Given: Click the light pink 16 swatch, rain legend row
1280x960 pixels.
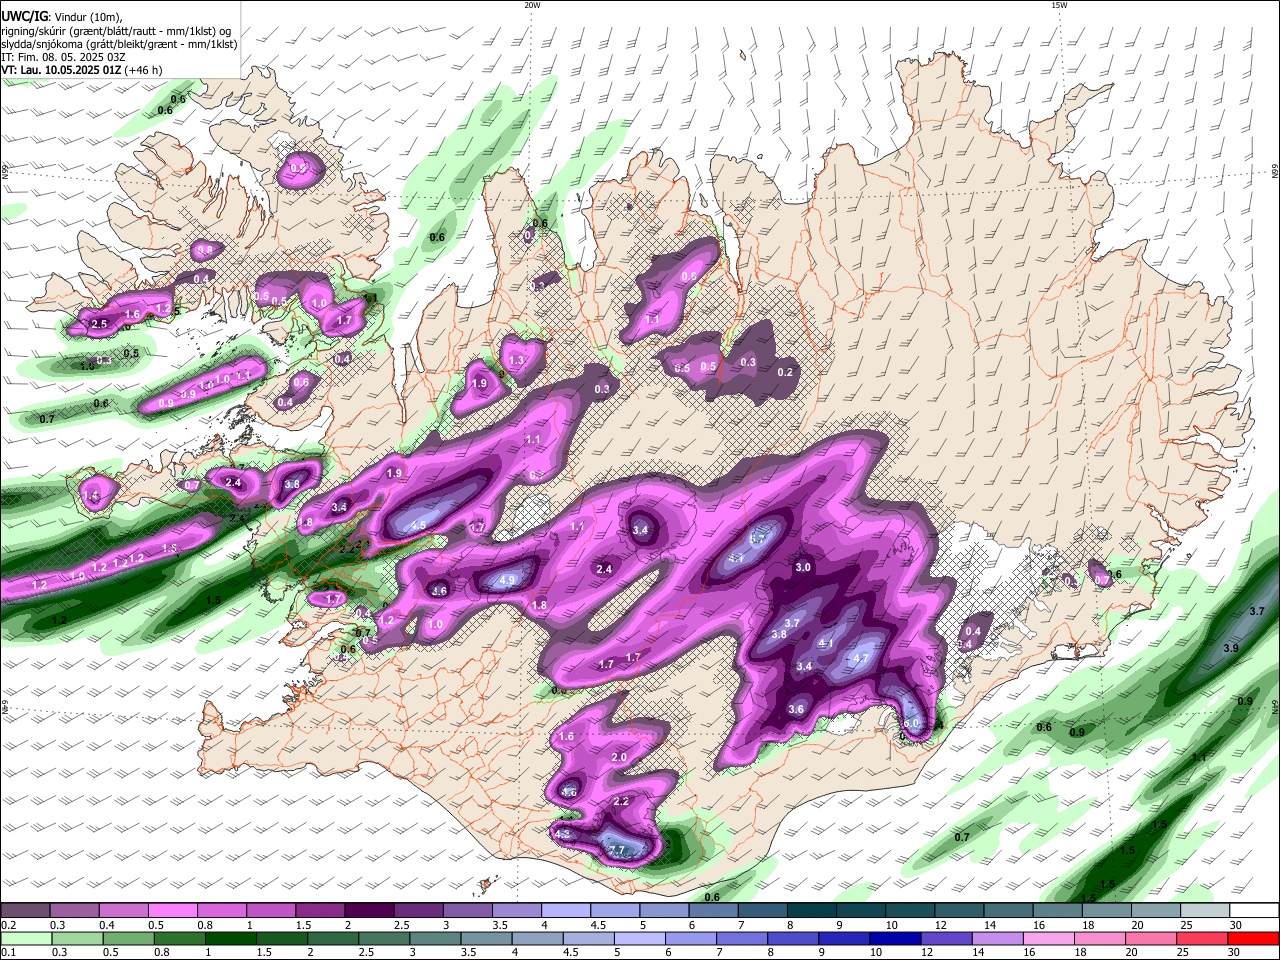Looking at the screenshot, I should [x=1046, y=938].
